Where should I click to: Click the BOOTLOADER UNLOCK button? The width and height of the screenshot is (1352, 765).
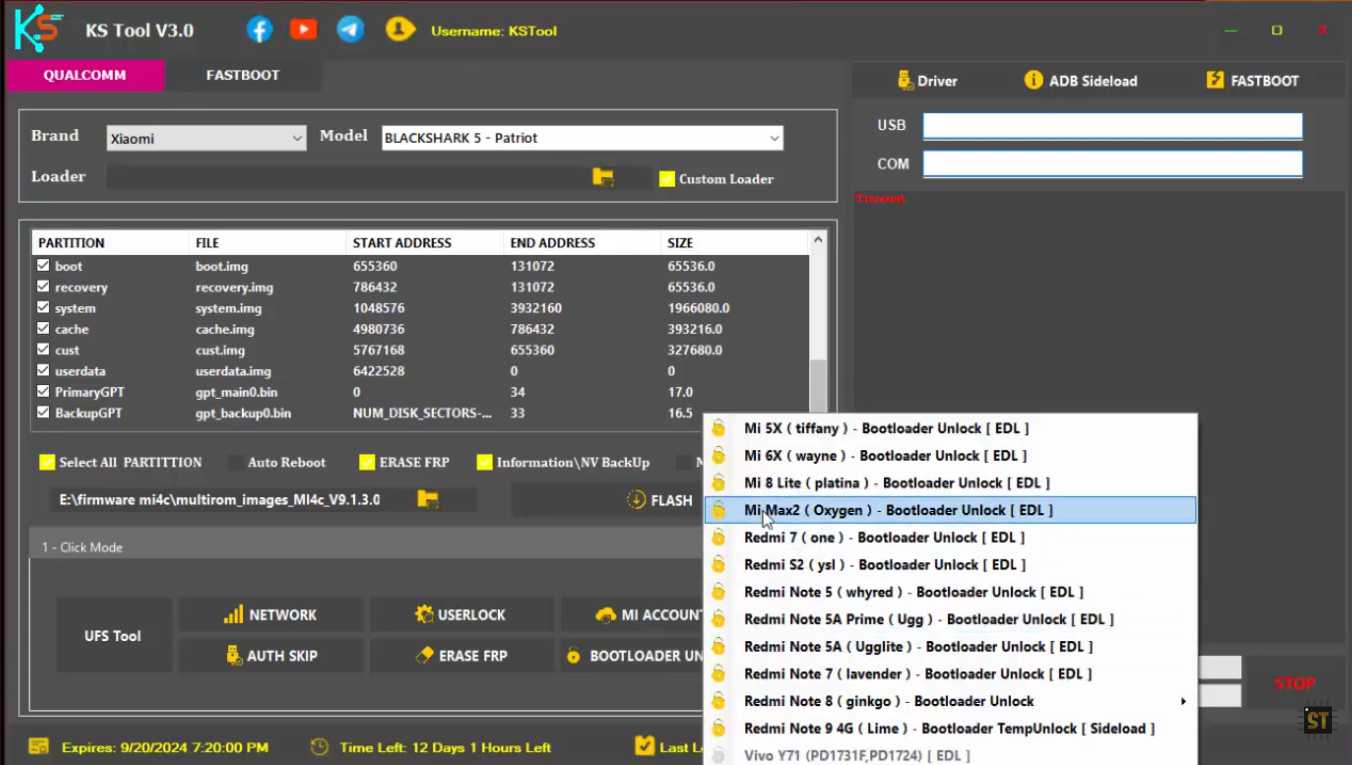click(634, 656)
